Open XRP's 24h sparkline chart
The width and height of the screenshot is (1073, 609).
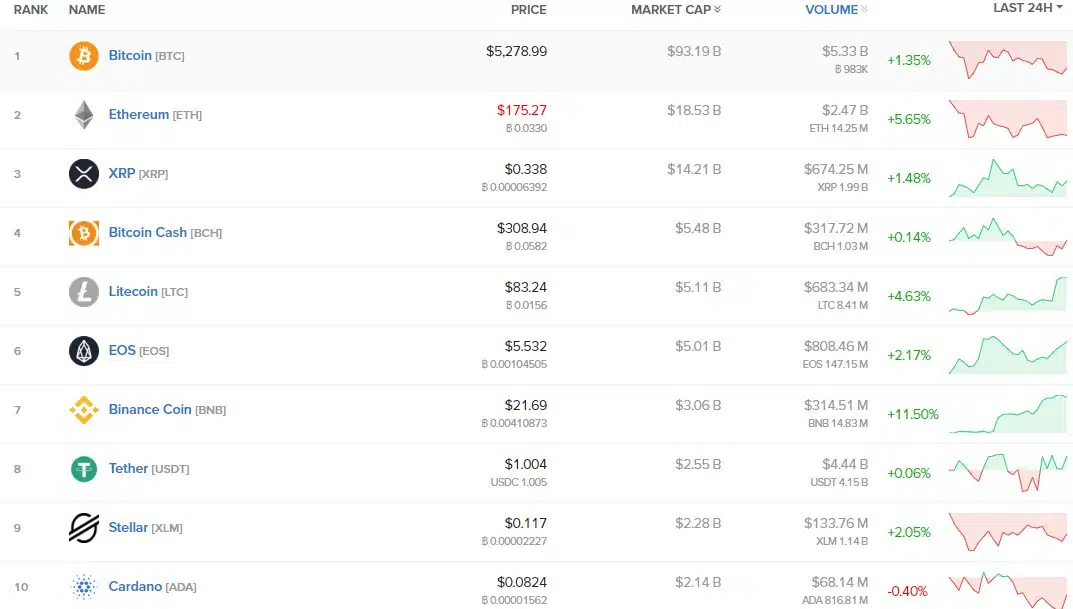[x=1007, y=178]
